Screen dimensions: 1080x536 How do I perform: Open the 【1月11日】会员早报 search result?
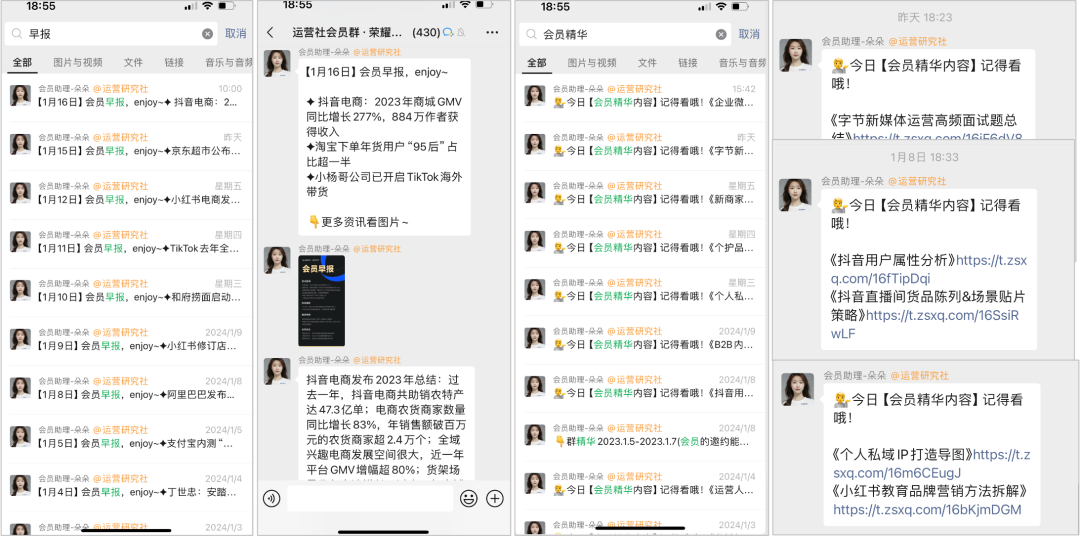(x=127, y=242)
